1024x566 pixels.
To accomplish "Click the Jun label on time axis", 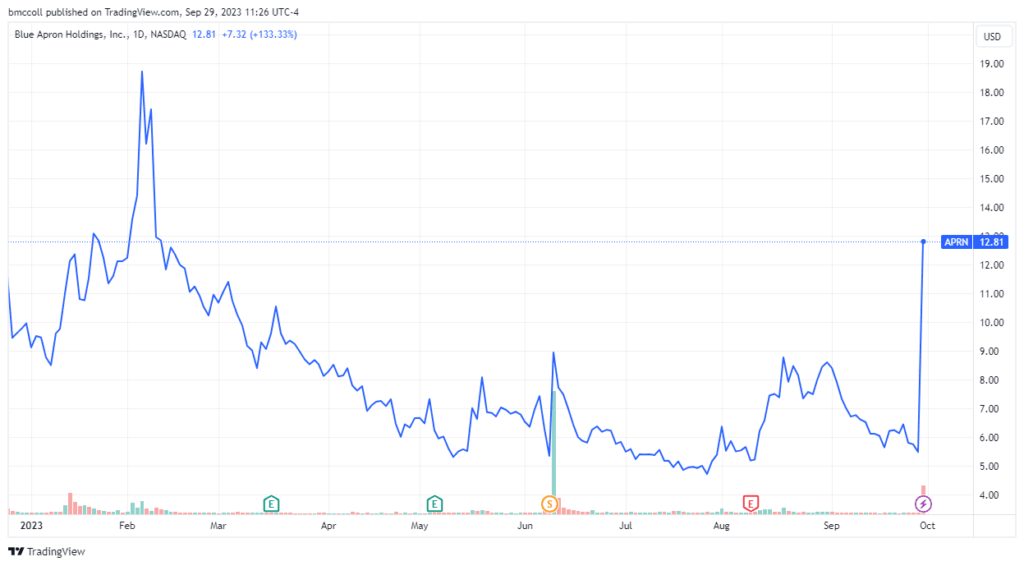I will [525, 526].
